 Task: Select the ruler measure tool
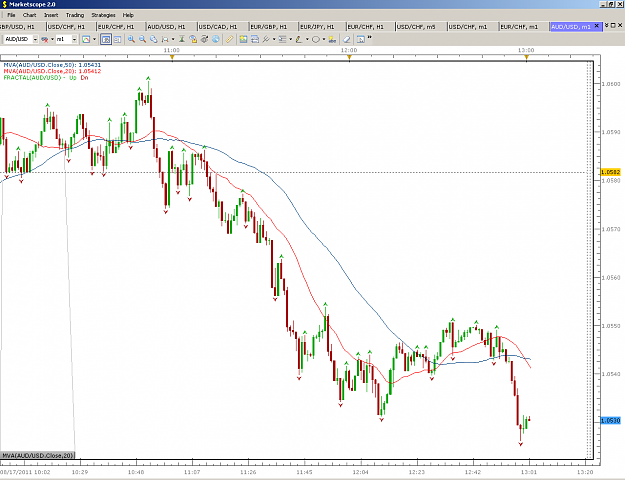coord(229,39)
